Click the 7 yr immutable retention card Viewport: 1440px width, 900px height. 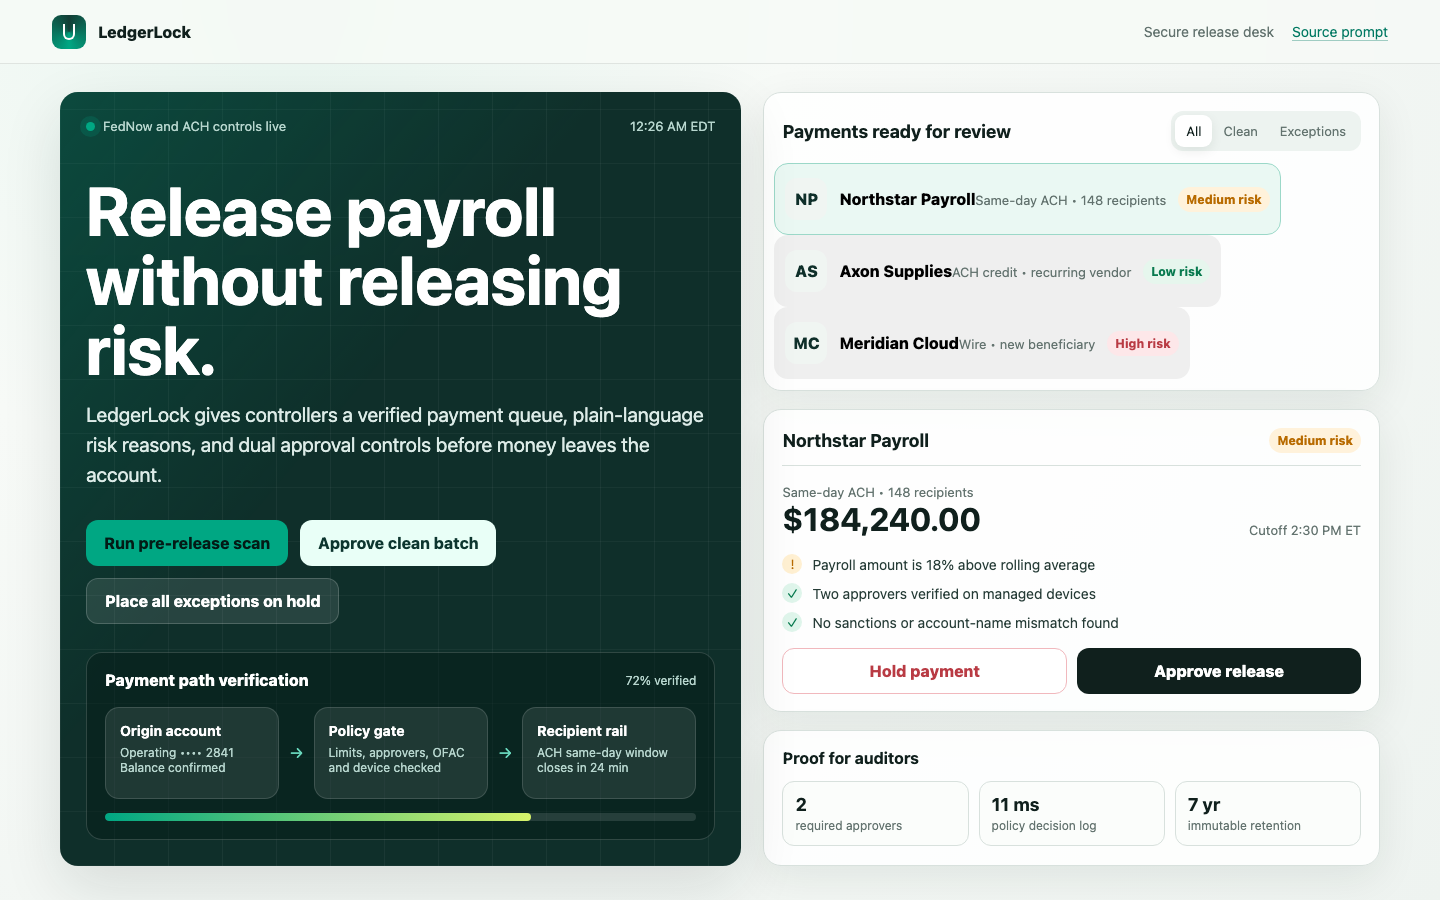[x=1268, y=814]
